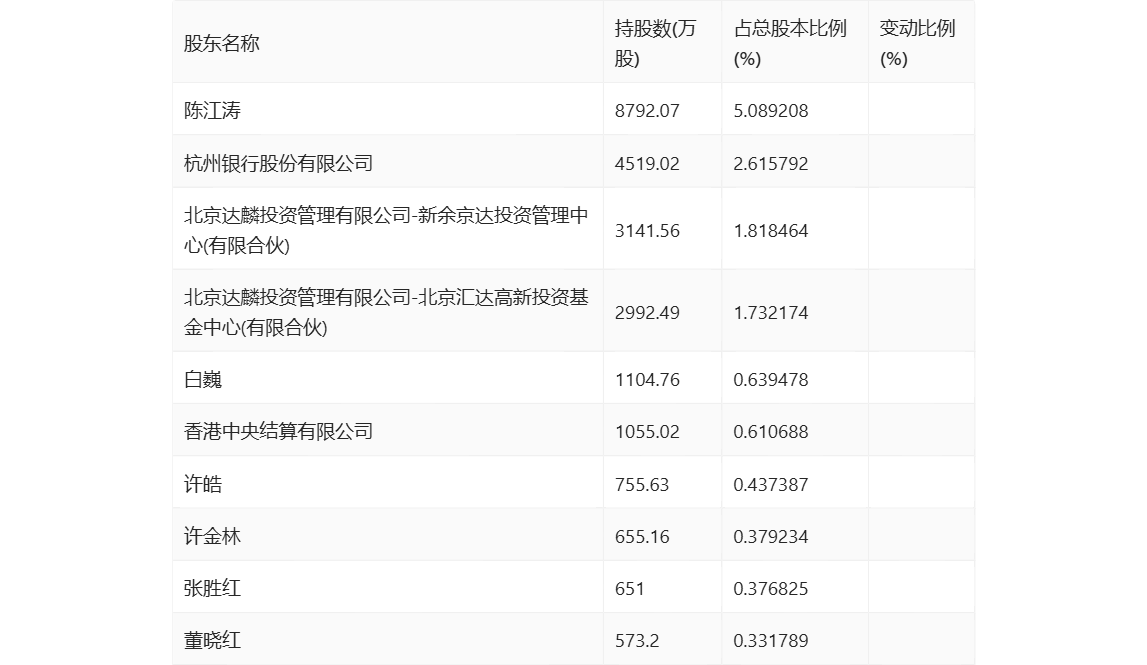Select shareholder name 张胜红
The height and width of the screenshot is (665, 1147).
click(212, 588)
